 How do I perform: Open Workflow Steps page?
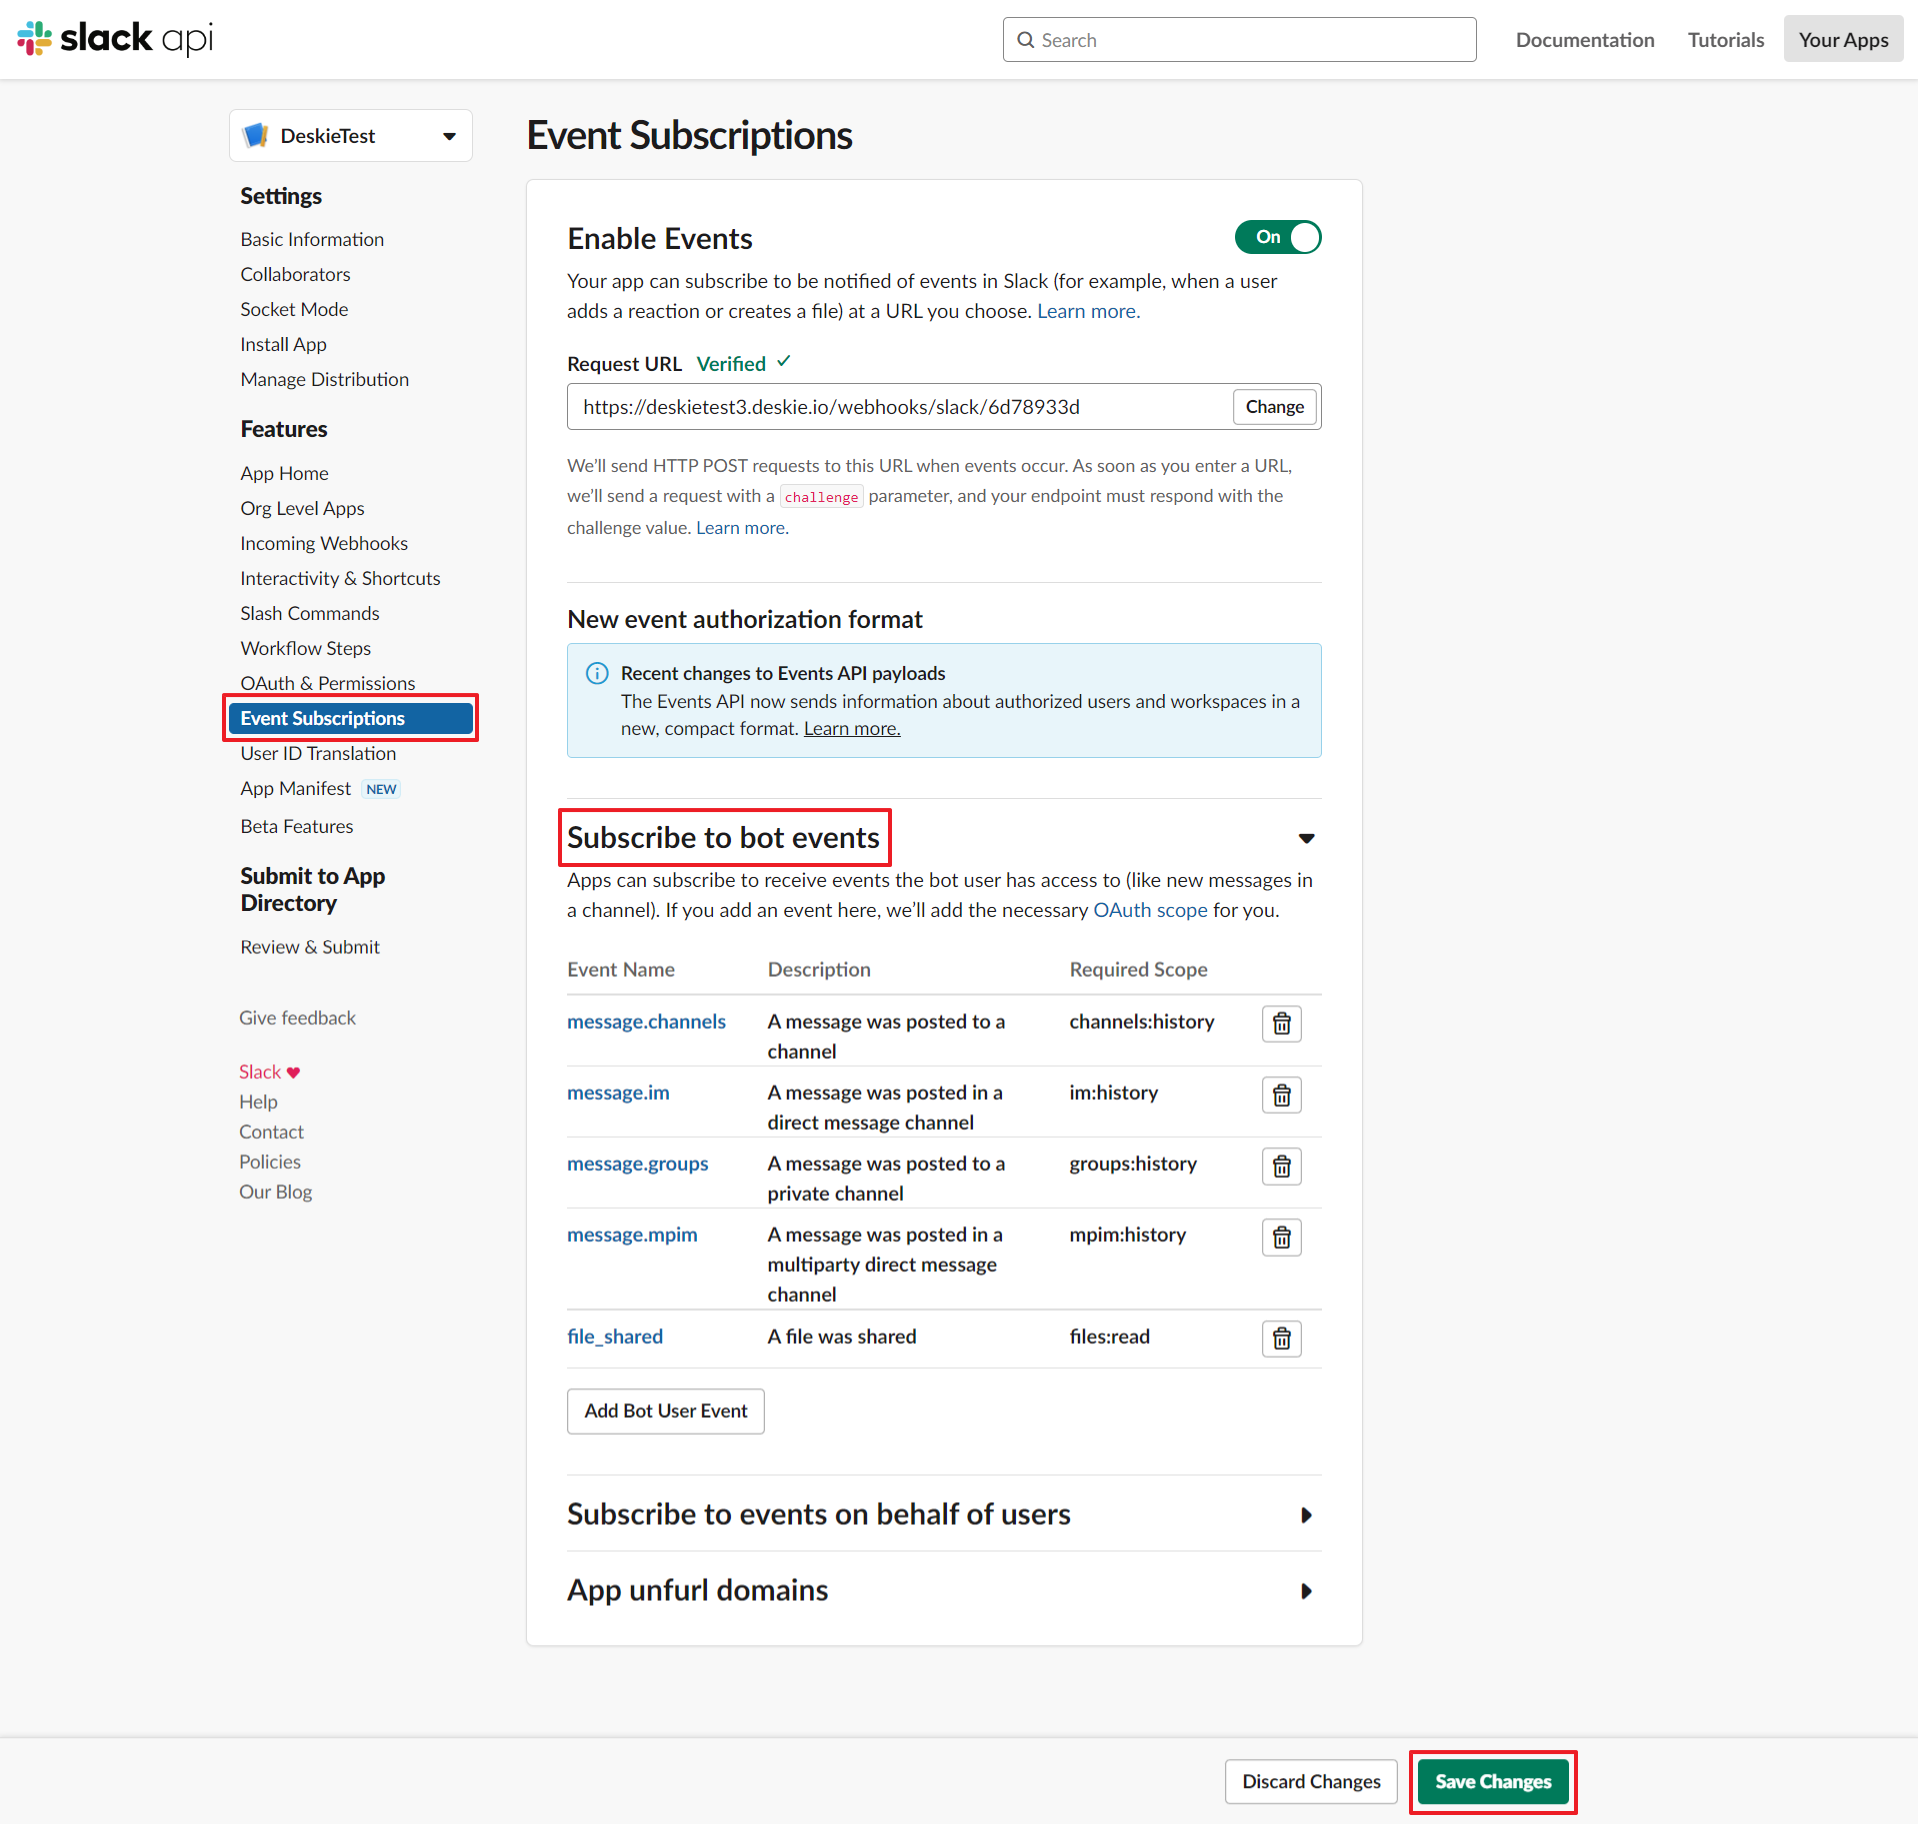tap(305, 648)
